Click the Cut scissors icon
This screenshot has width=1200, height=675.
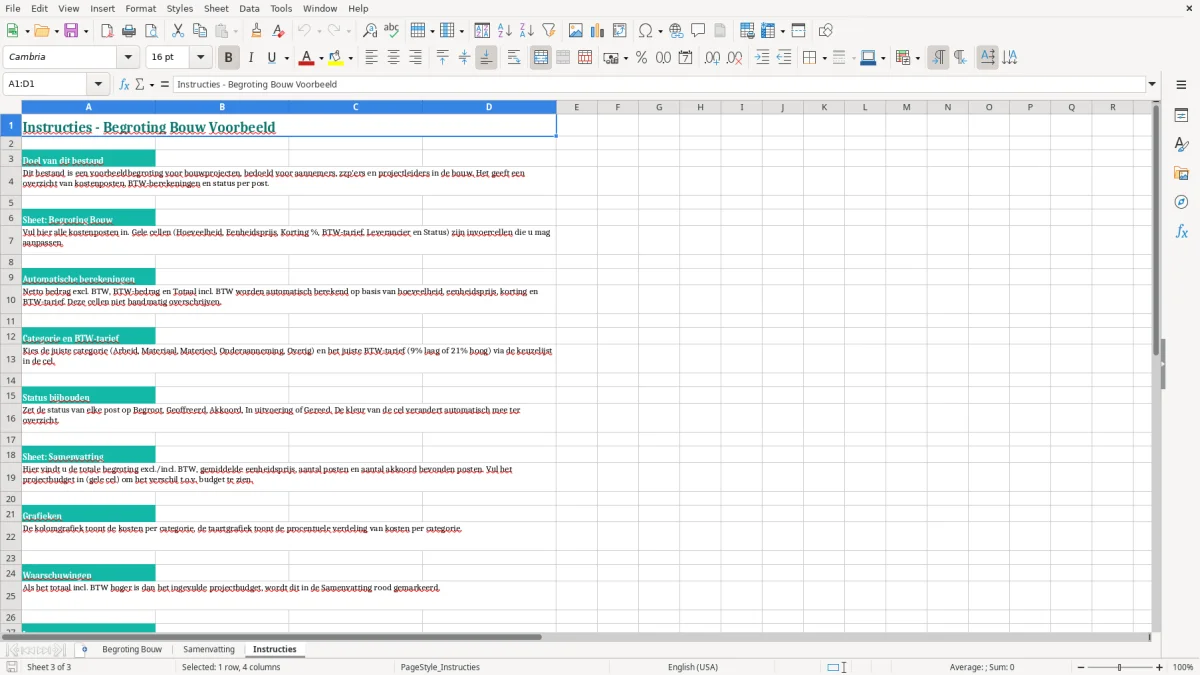177,31
